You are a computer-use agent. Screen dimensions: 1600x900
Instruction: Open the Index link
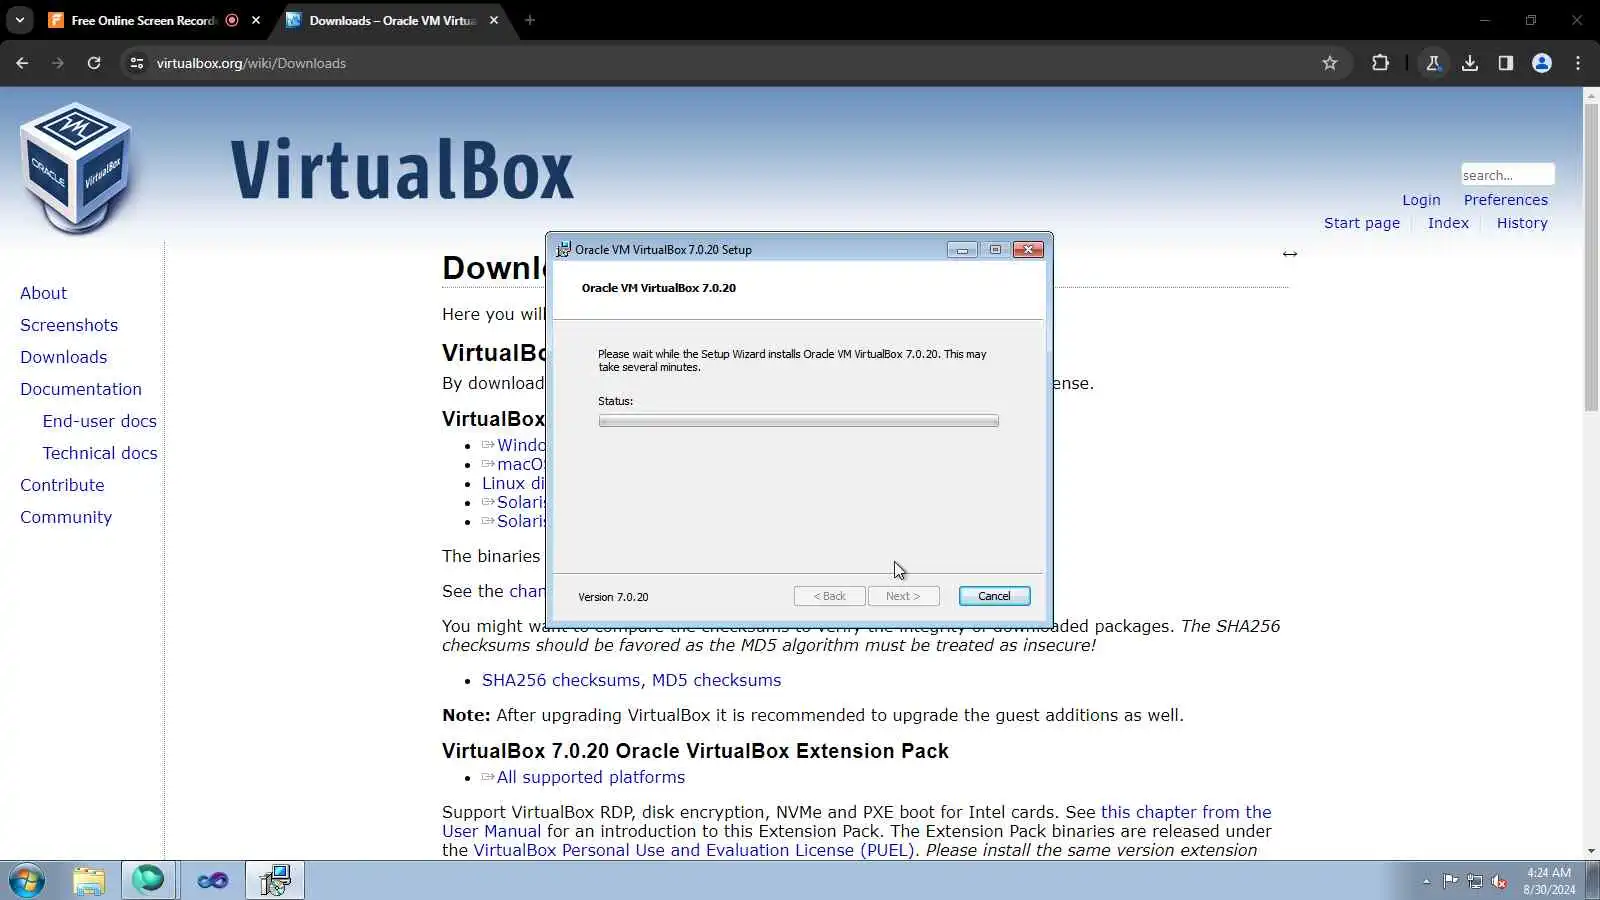tap(1448, 223)
